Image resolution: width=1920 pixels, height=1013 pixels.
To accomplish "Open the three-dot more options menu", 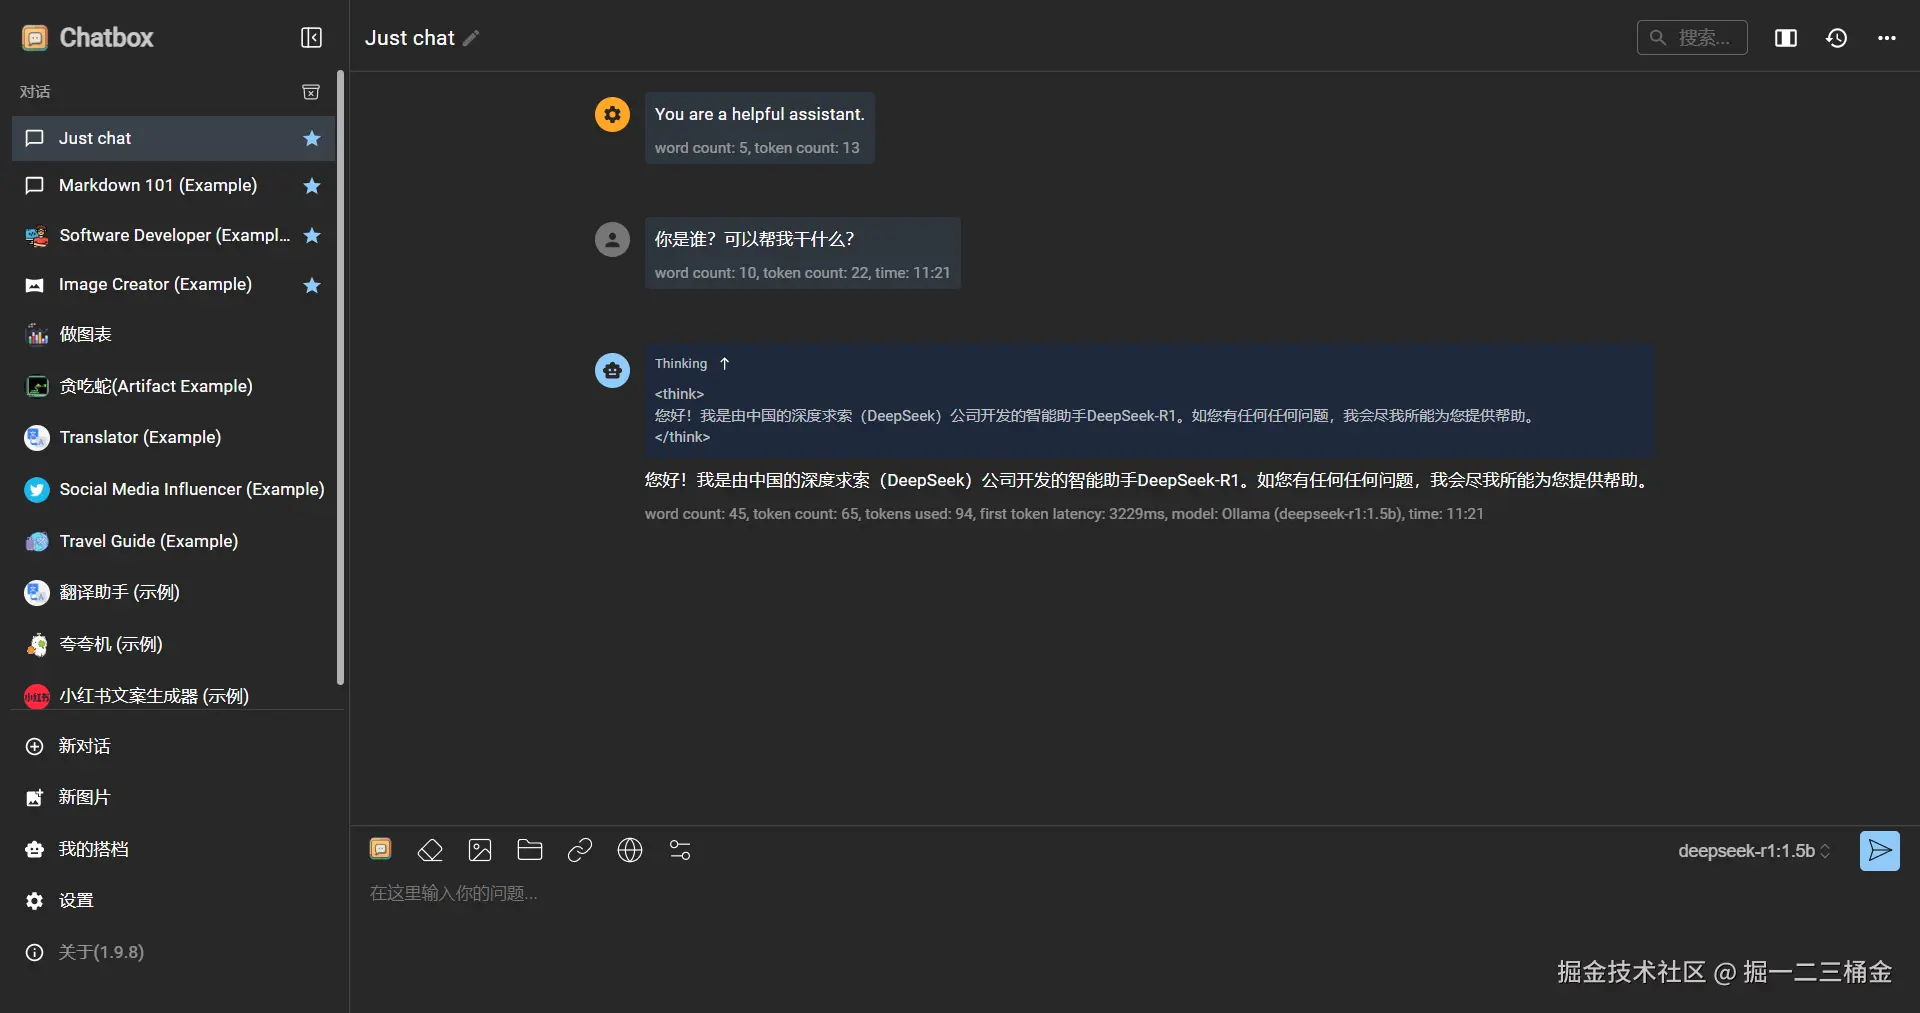I will pos(1887,38).
